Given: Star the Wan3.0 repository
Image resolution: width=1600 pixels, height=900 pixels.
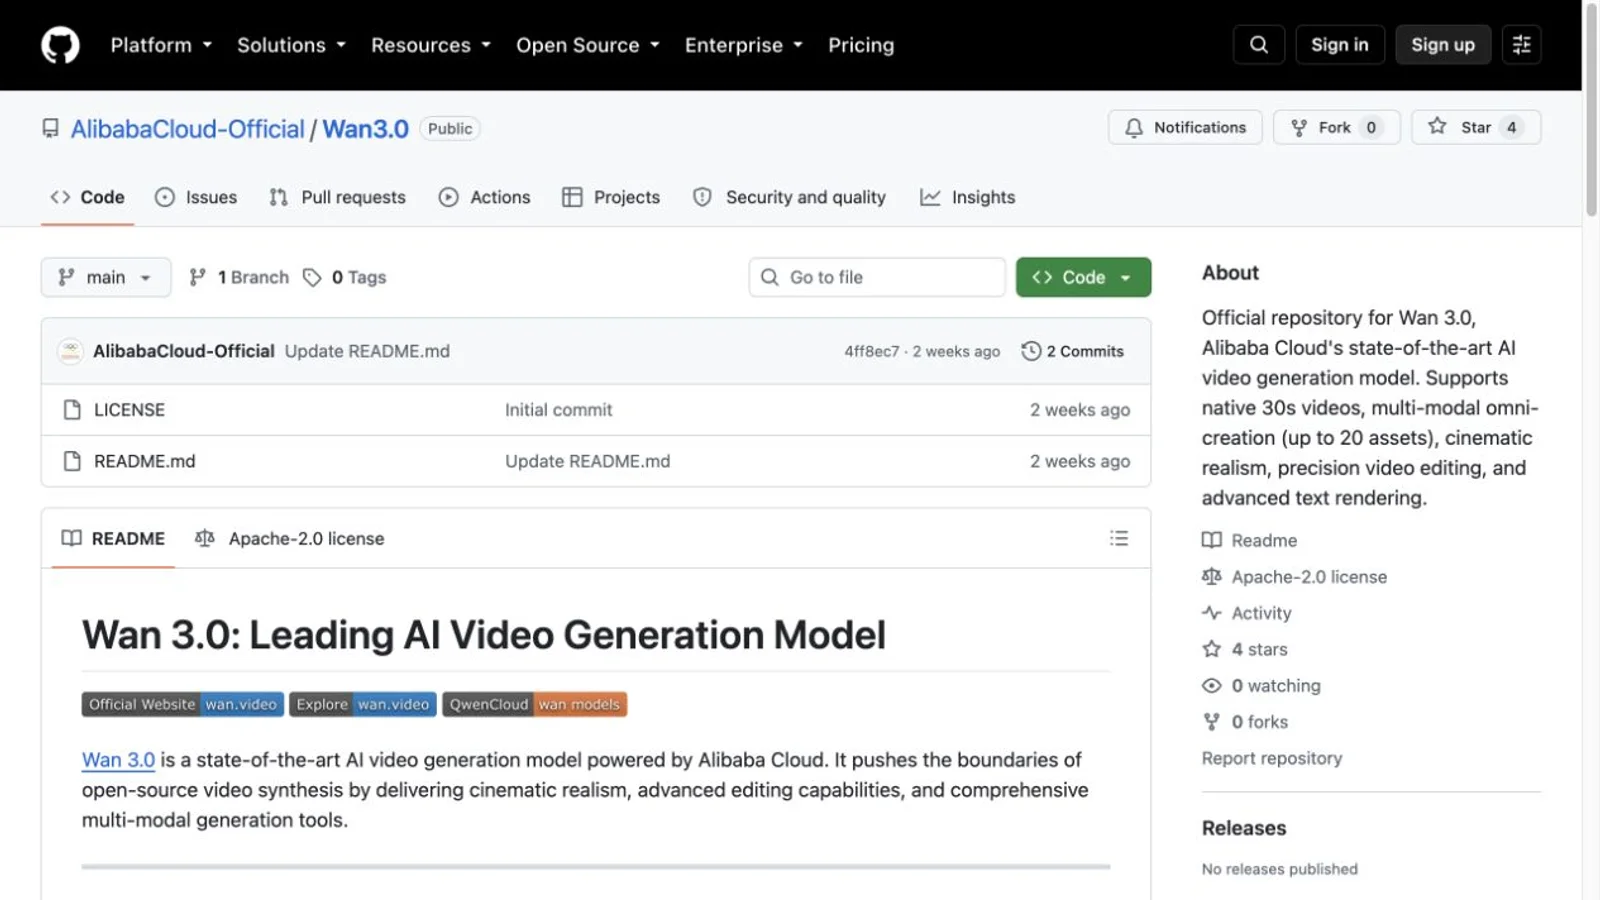Looking at the screenshot, I should 1476,127.
